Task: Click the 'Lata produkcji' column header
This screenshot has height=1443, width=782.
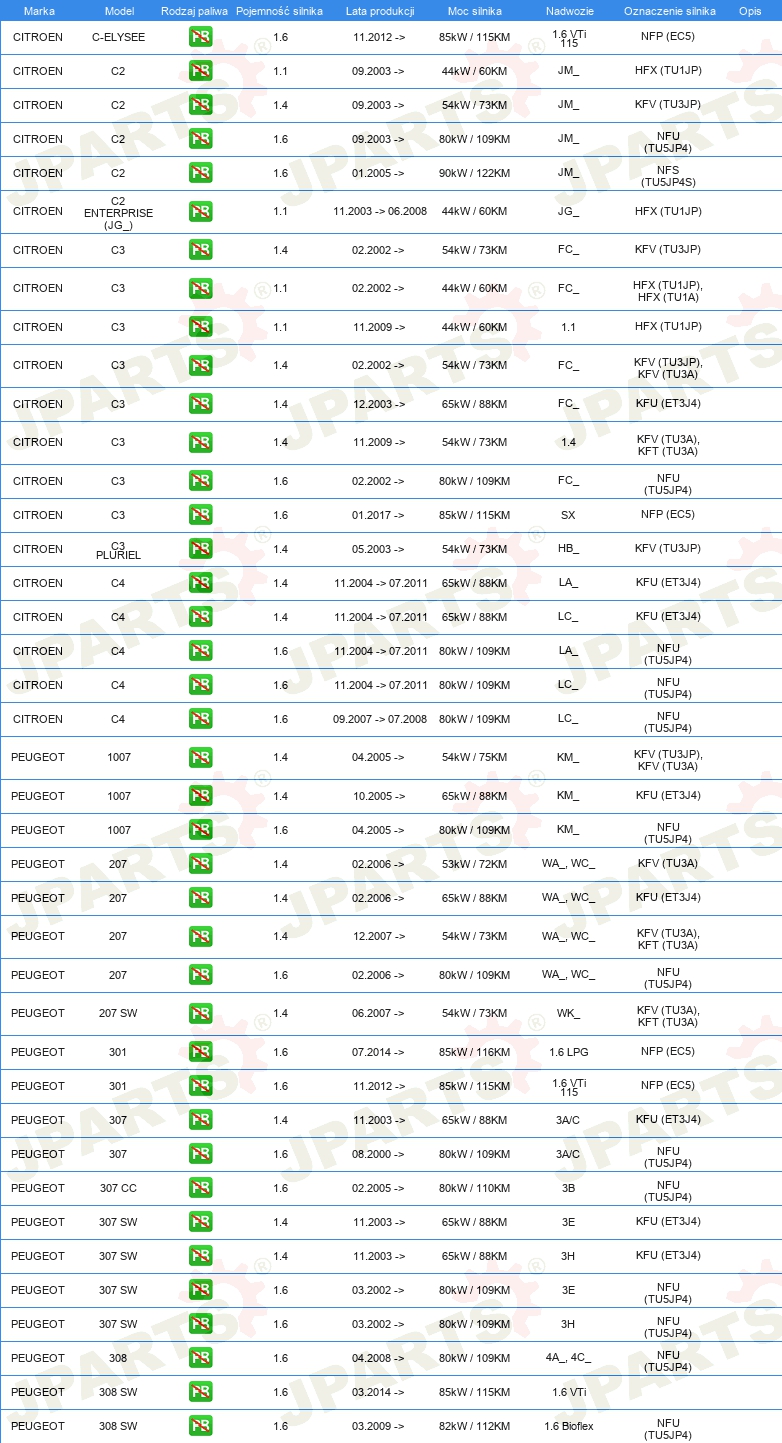Action: pyautogui.click(x=379, y=11)
